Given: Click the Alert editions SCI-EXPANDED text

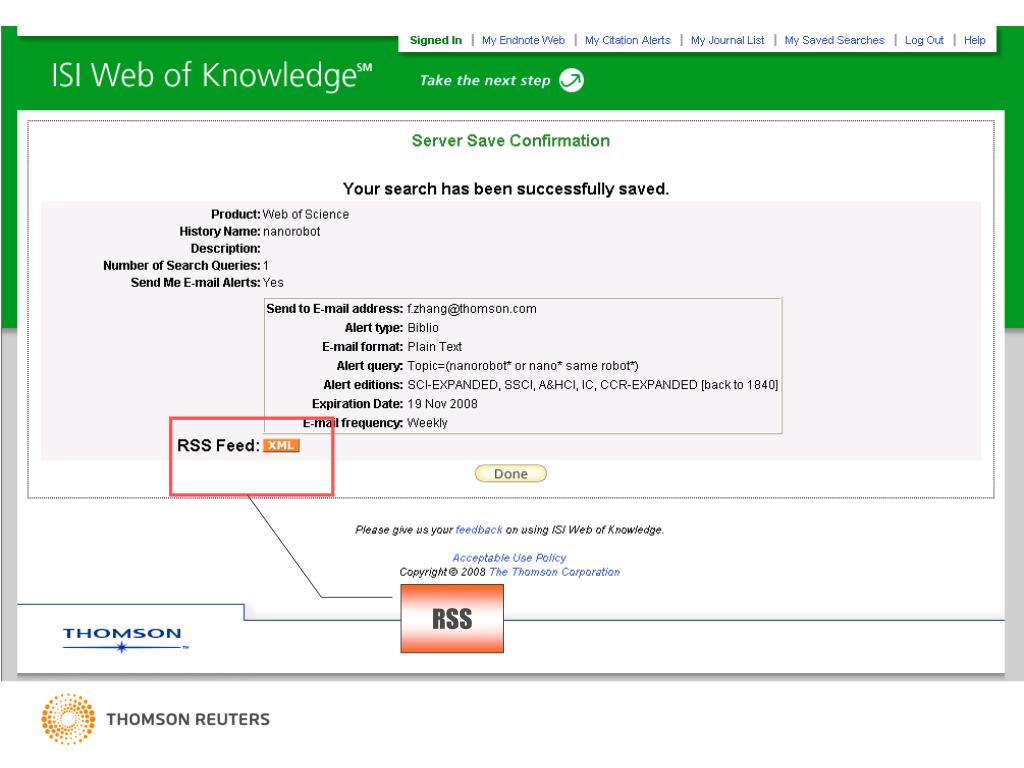Looking at the screenshot, I should [x=592, y=385].
